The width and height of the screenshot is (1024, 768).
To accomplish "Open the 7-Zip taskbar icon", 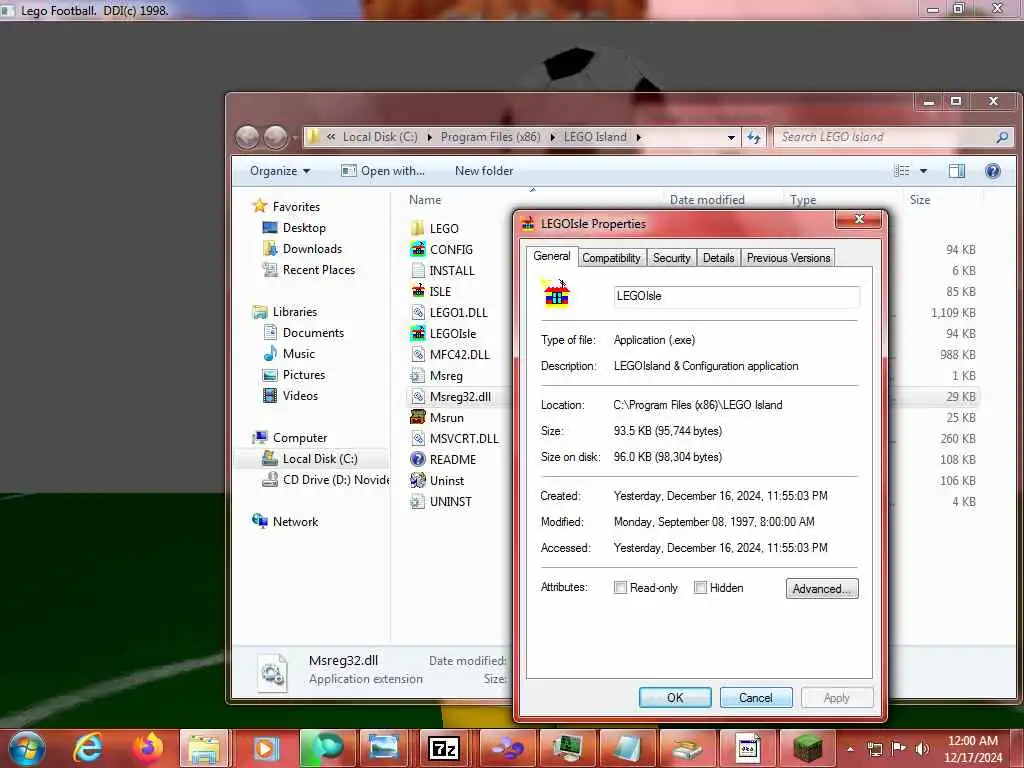I will (444, 748).
